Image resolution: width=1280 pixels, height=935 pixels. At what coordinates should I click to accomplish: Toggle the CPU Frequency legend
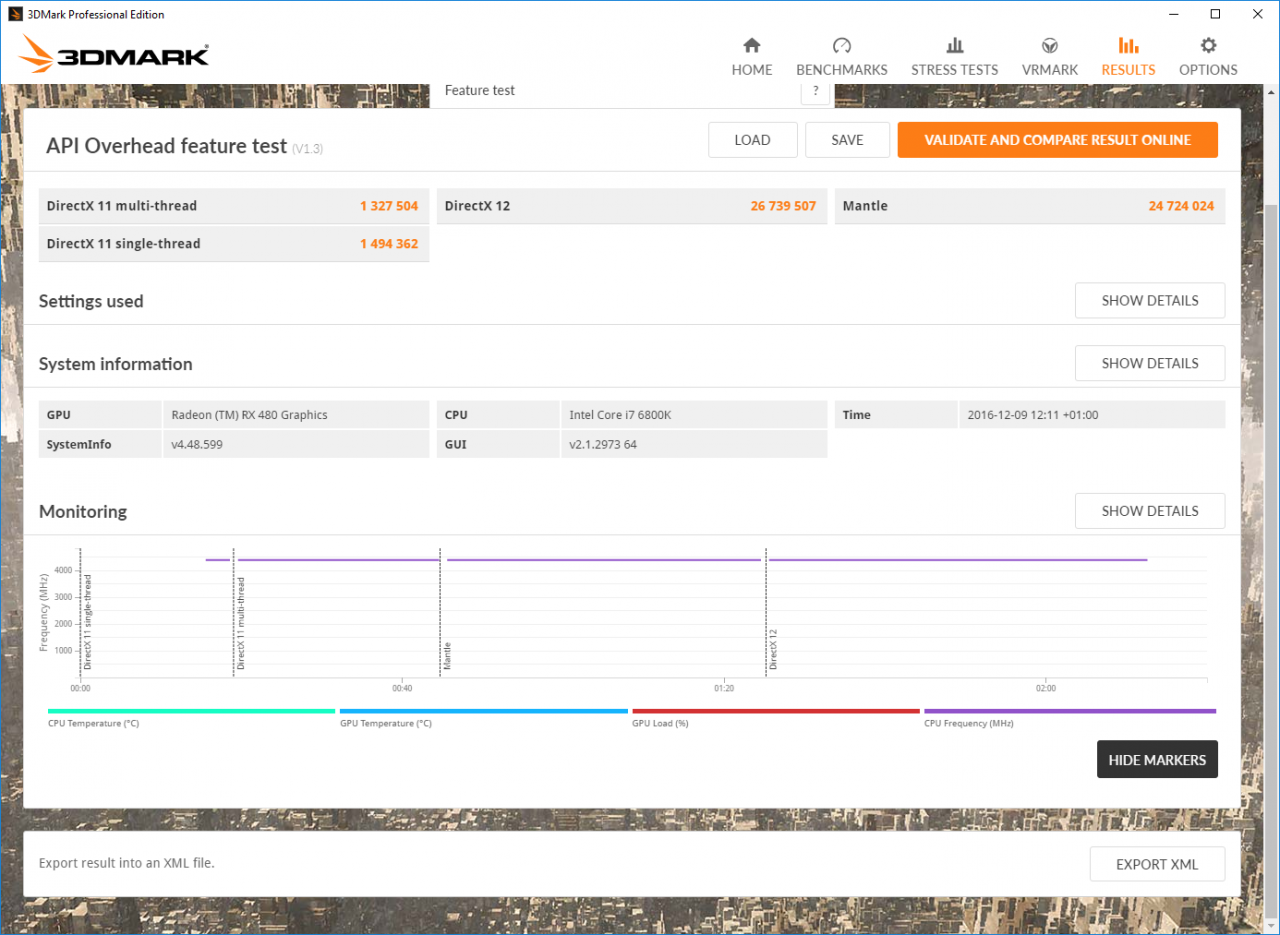1070,716
